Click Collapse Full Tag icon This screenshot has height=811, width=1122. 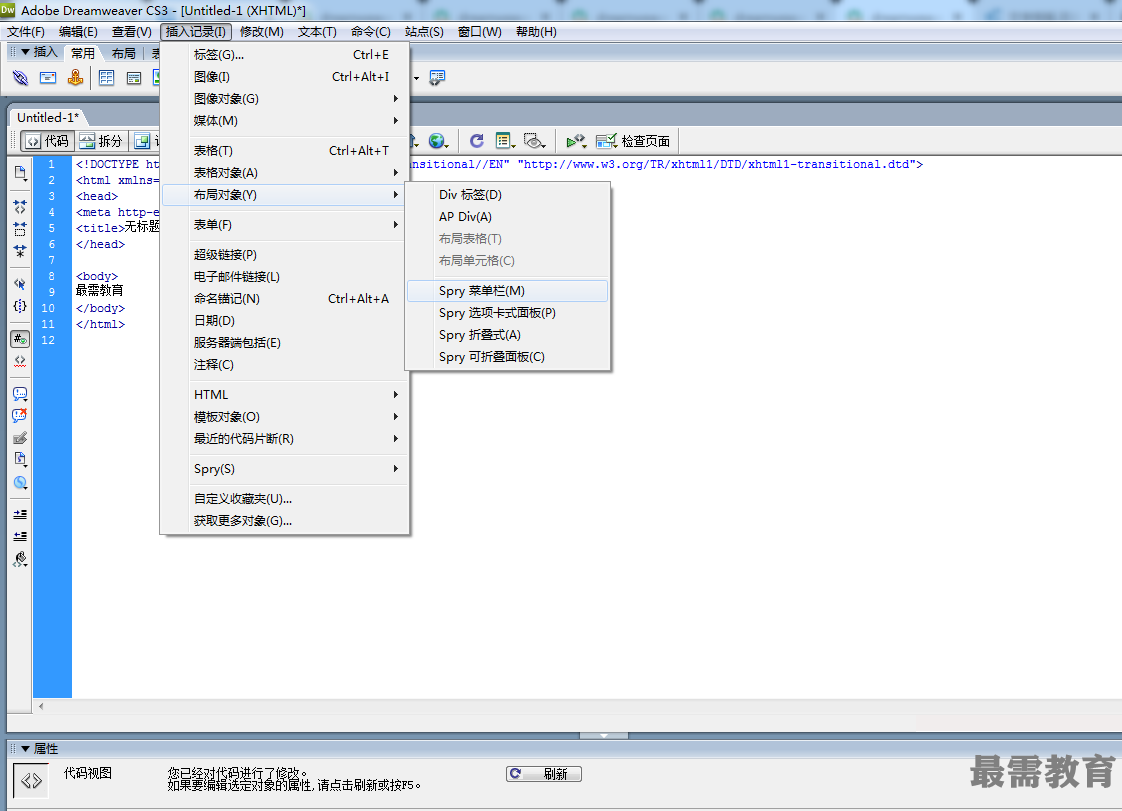[20, 207]
